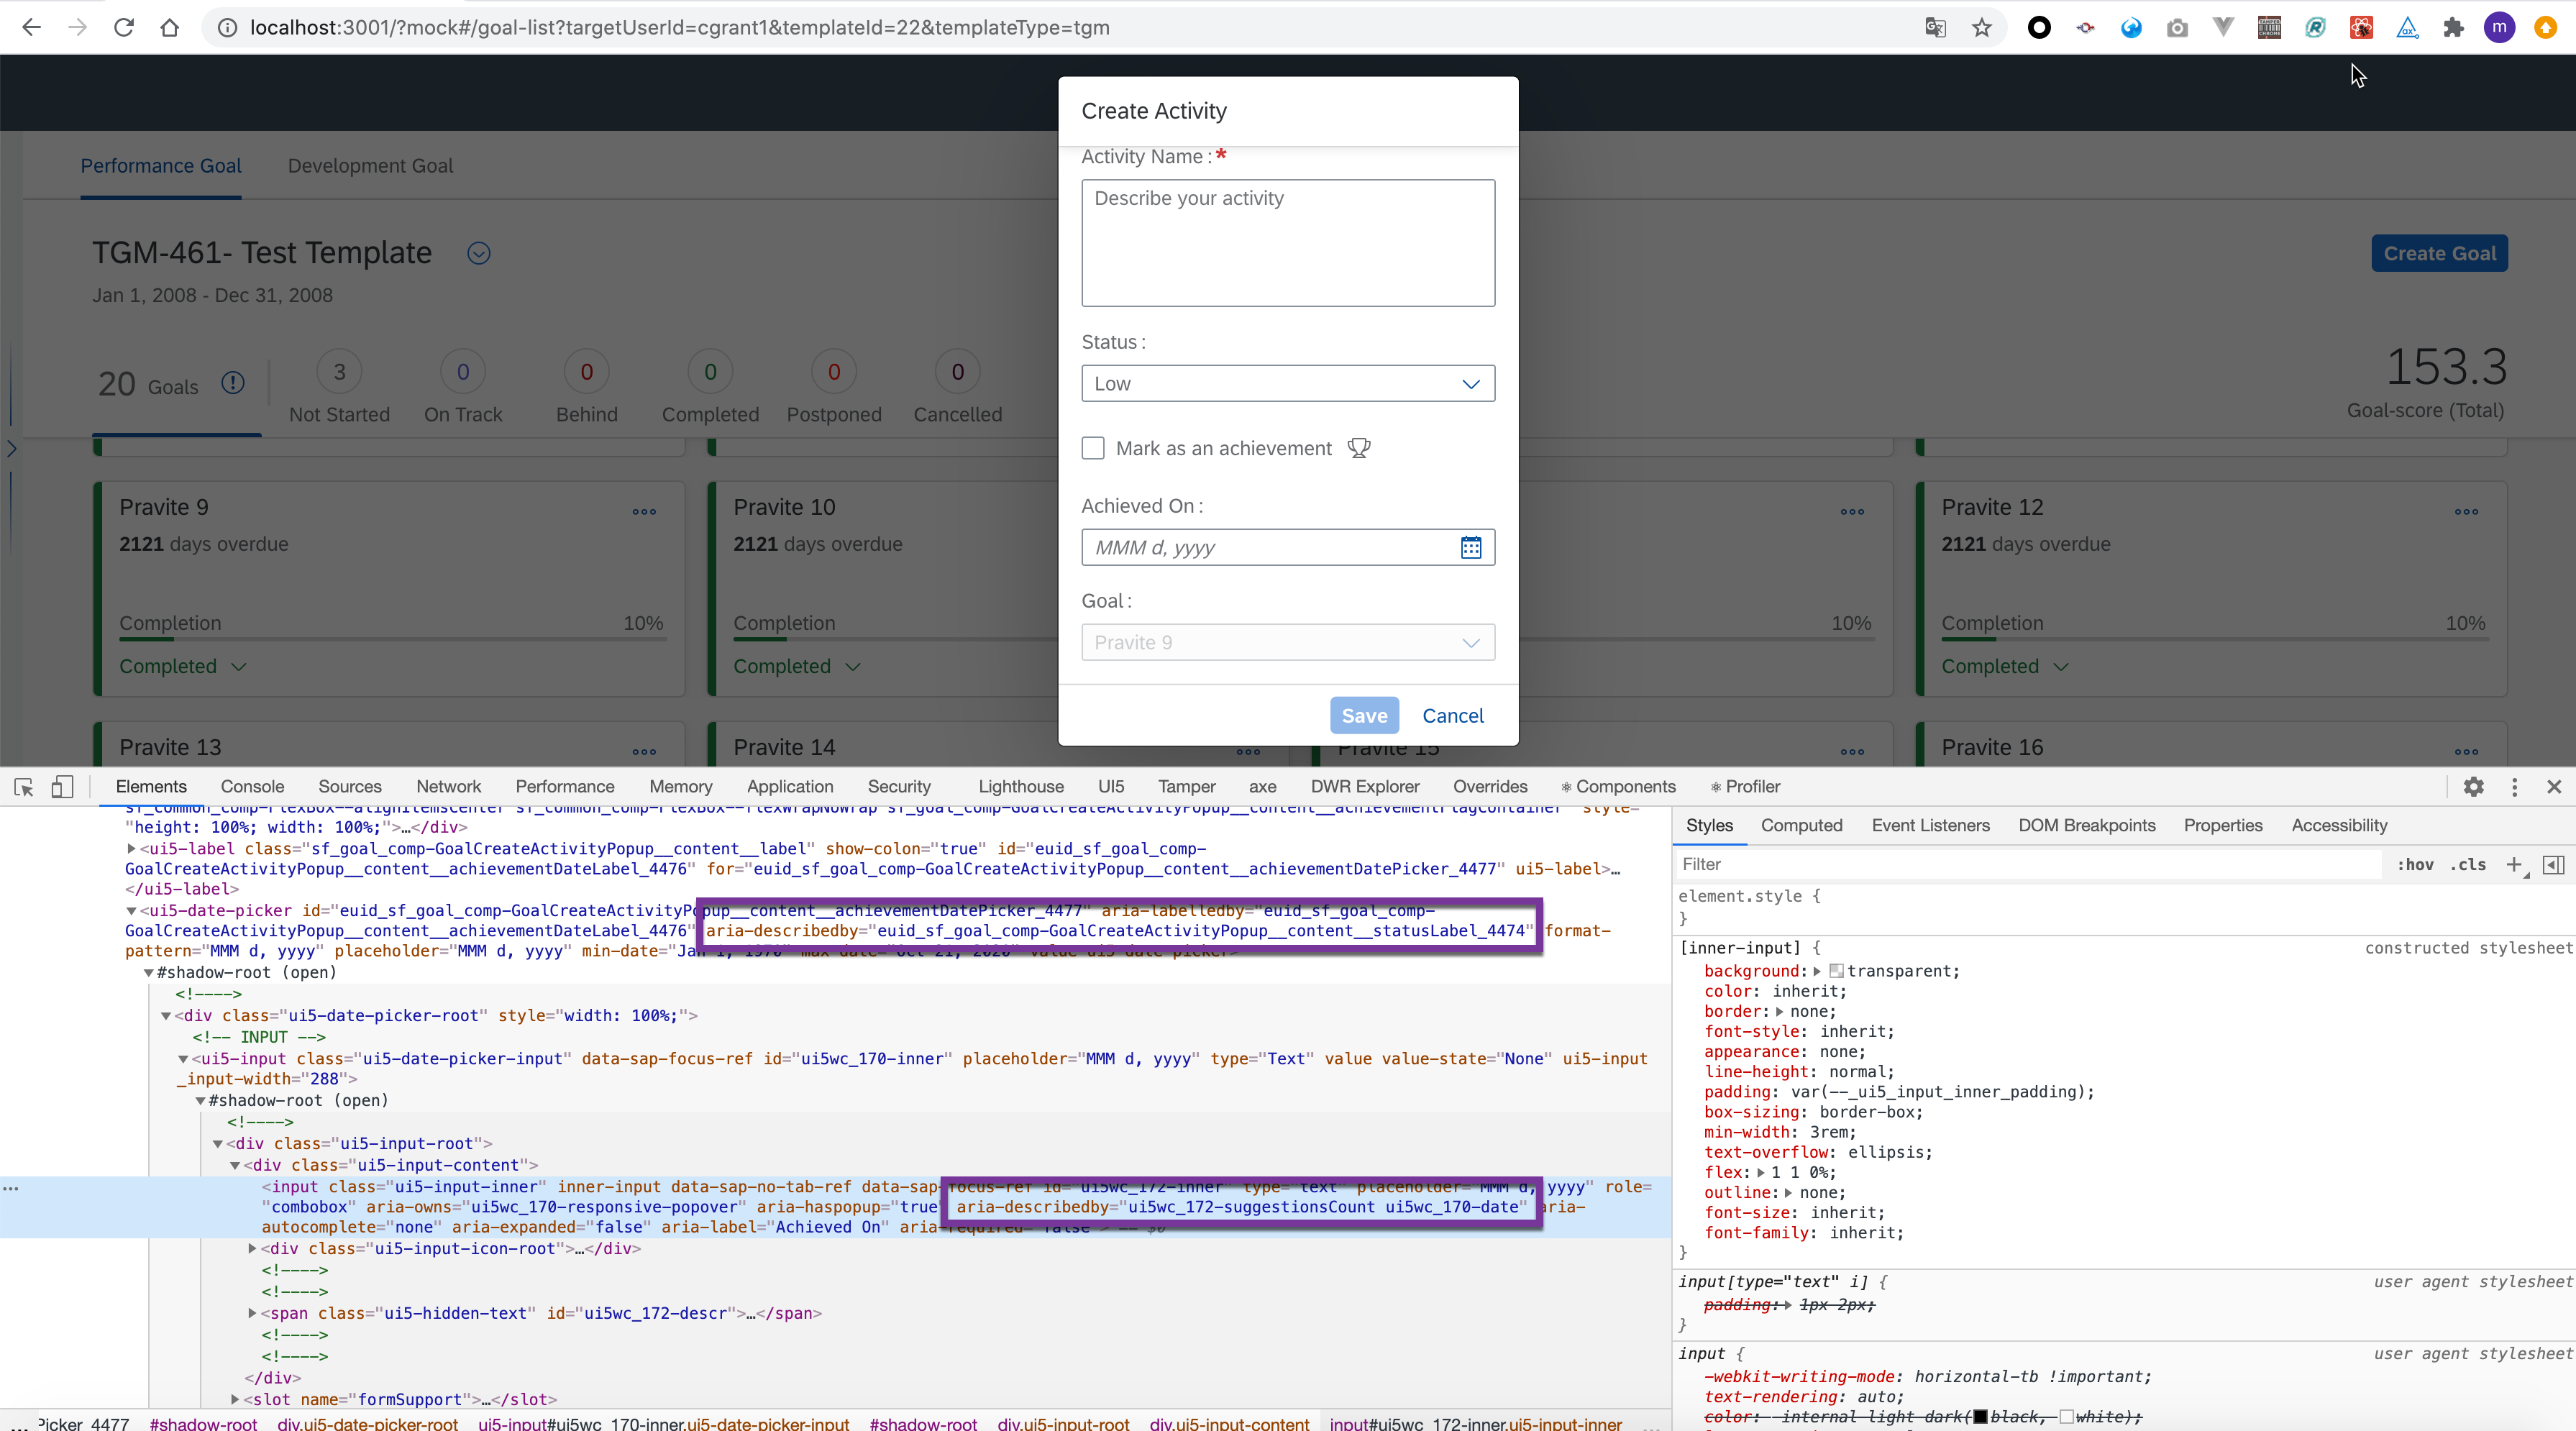This screenshot has width=2576, height=1431.
Task: Click the Save button in Create Activity dialog
Action: (1364, 715)
